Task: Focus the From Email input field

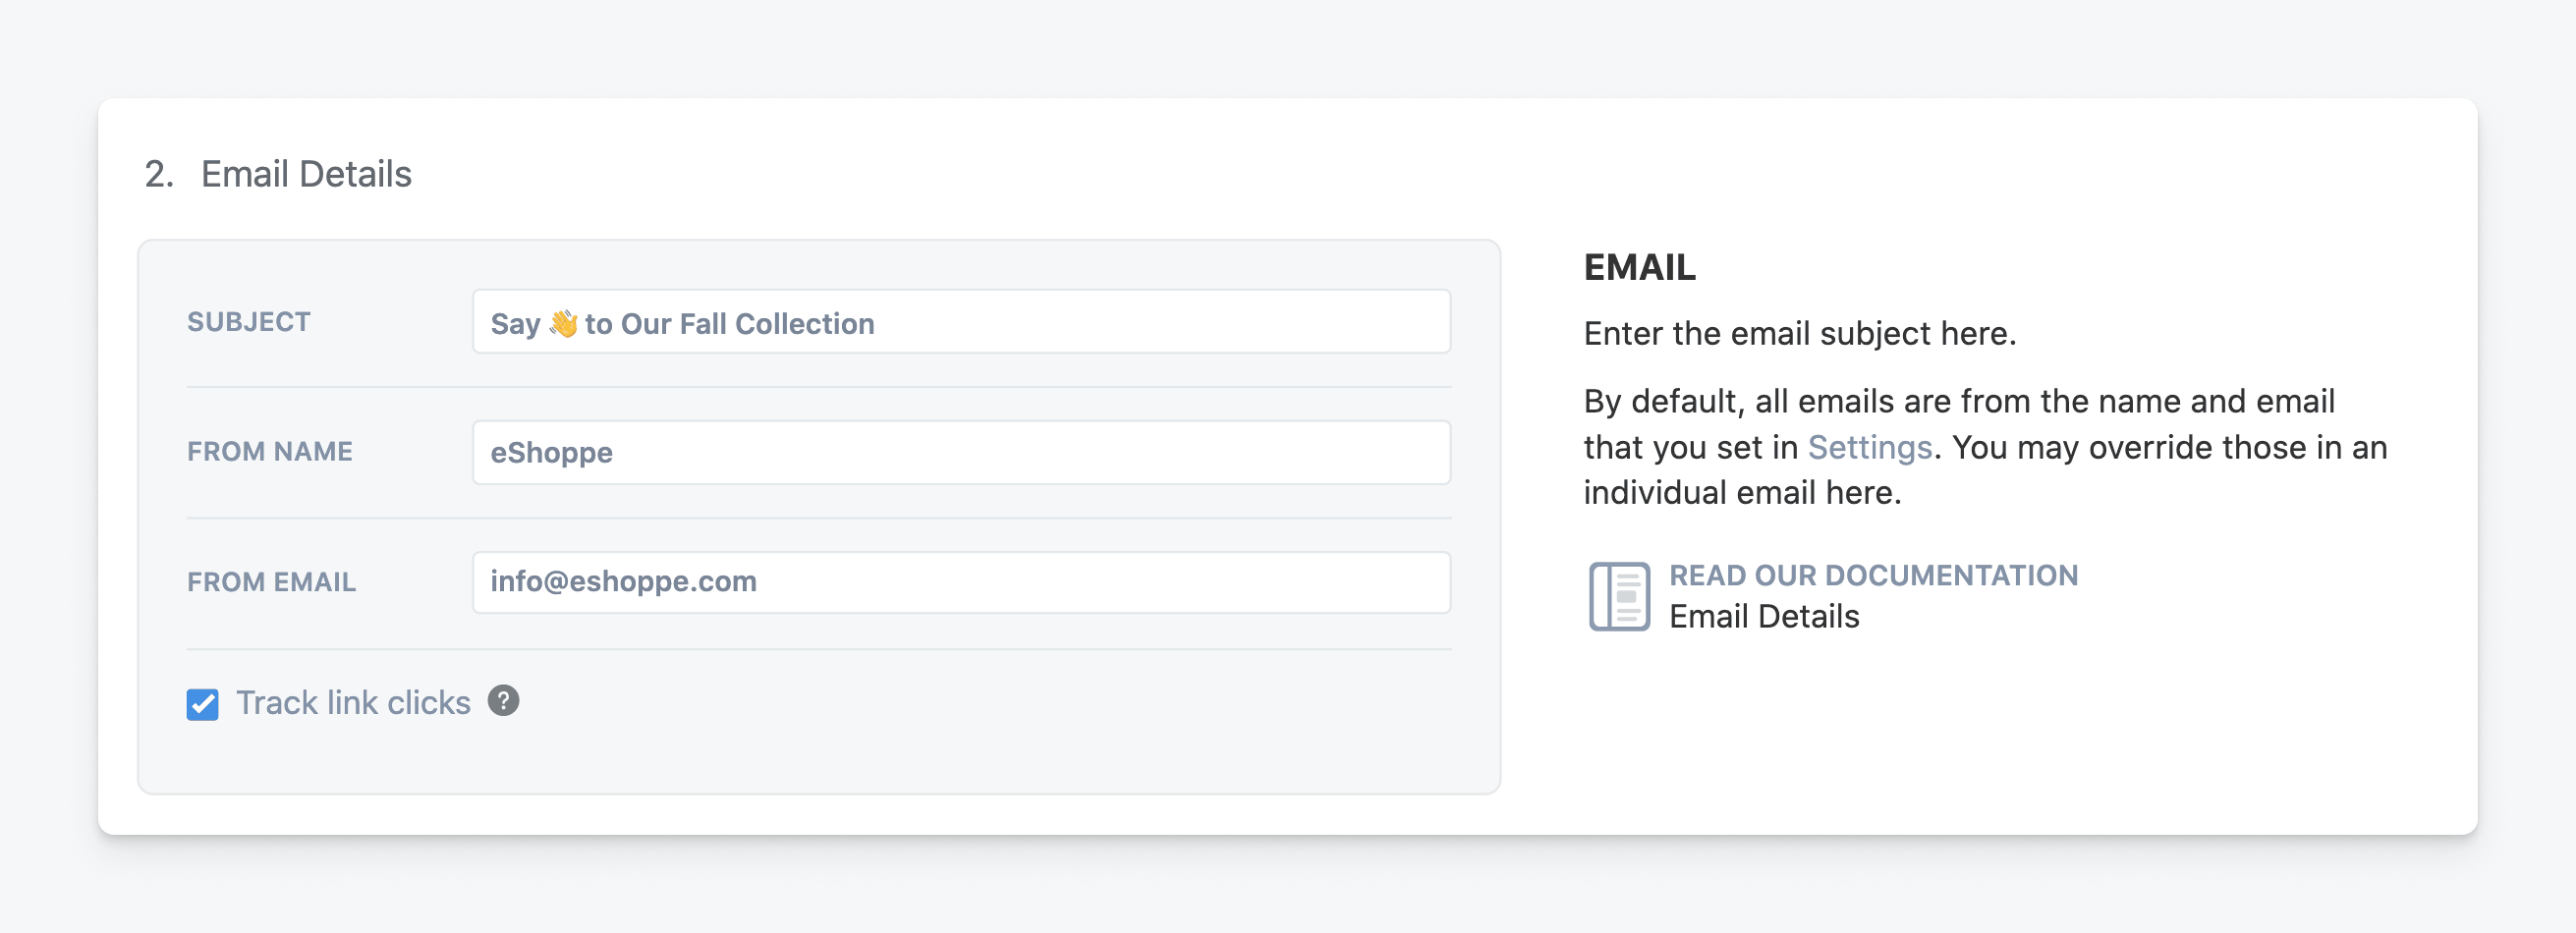Action: coord(961,582)
